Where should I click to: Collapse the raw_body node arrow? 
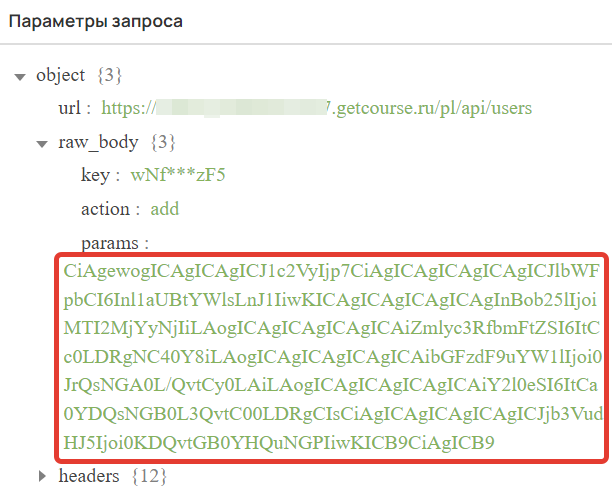pyautogui.click(x=42, y=144)
